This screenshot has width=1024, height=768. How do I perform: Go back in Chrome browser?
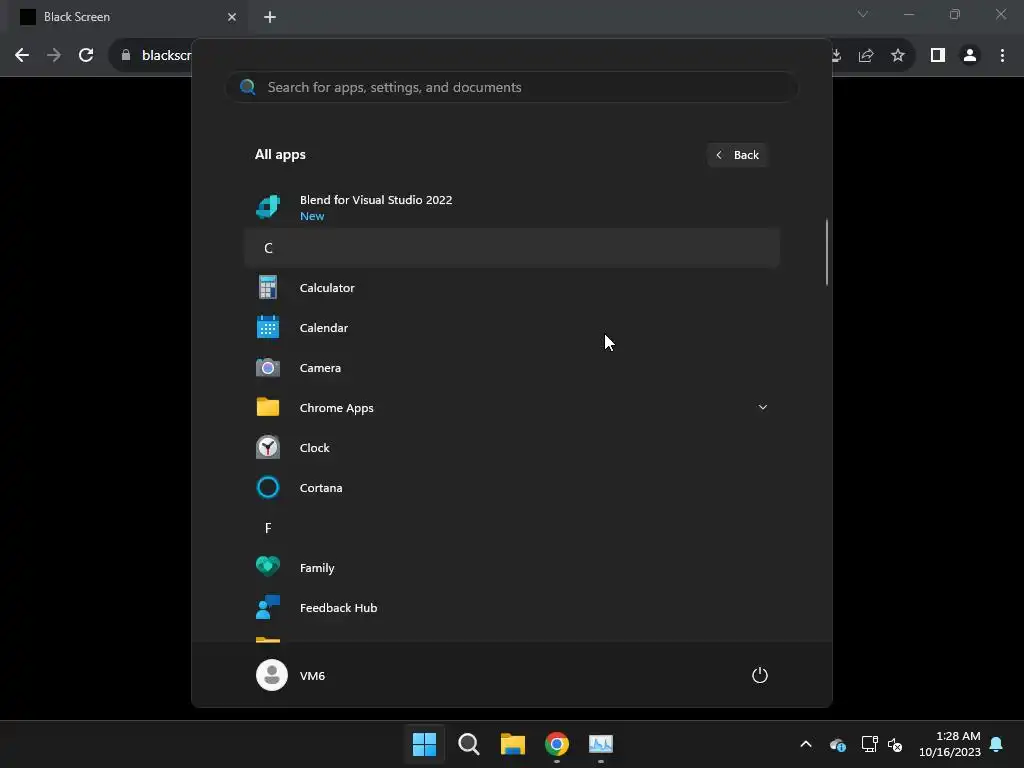(x=22, y=55)
